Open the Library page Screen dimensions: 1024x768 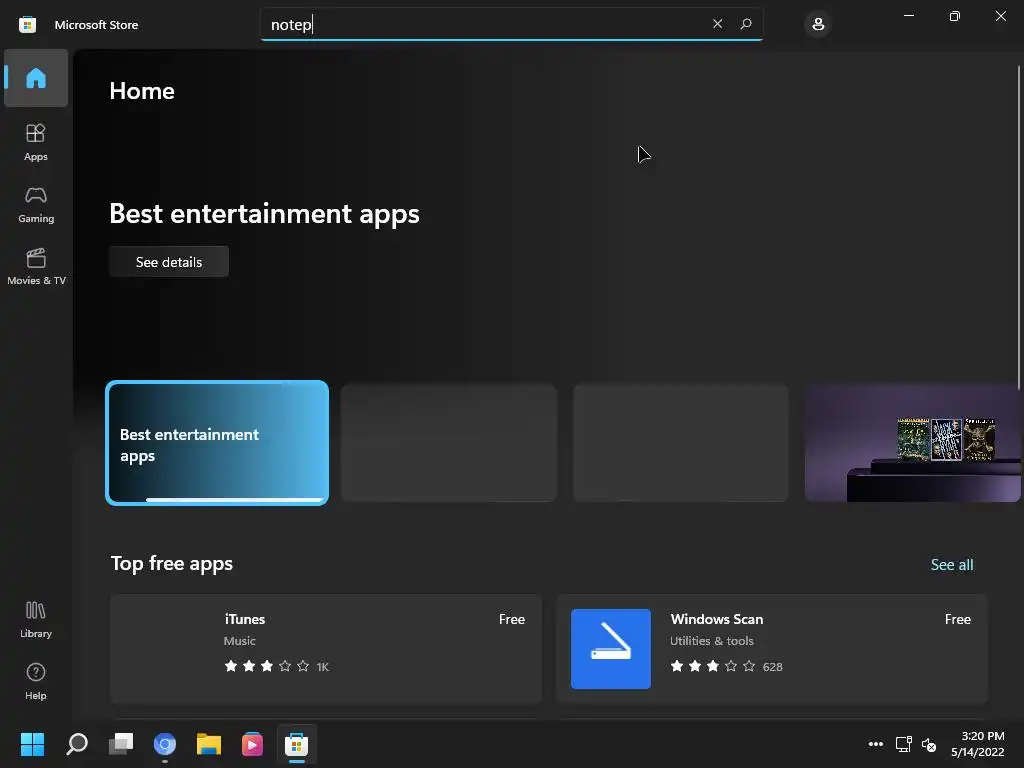36,620
